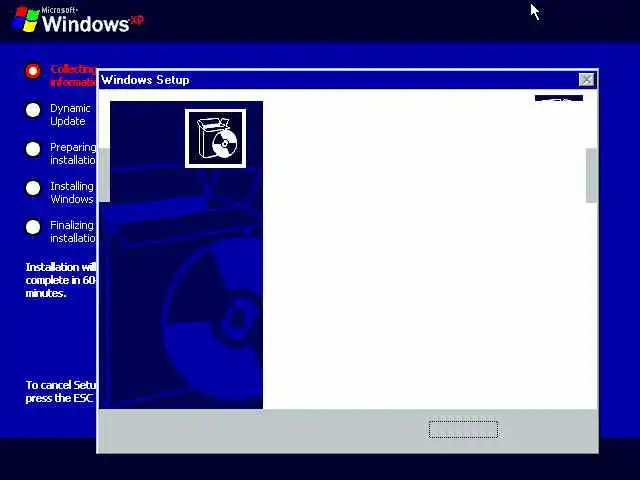Viewport: 640px width, 480px height.
Task: Click the 'To cancel Setup press ESC' text
Action: pyautogui.click(x=61, y=391)
